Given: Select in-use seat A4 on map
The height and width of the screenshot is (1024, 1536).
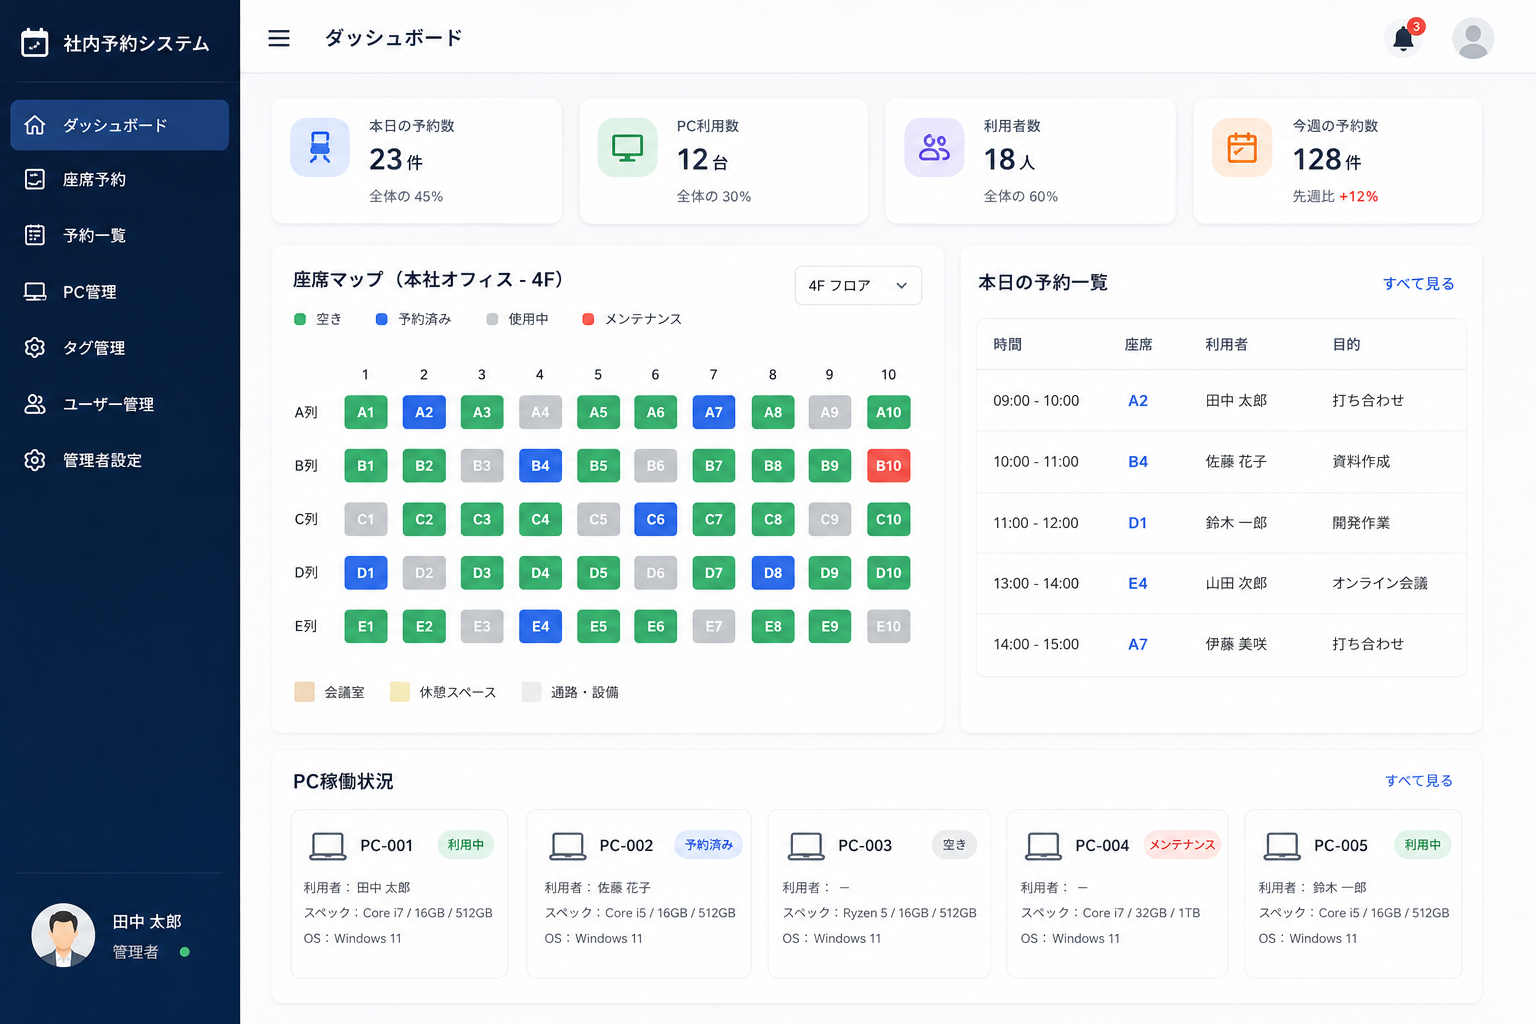Looking at the screenshot, I should coord(540,412).
